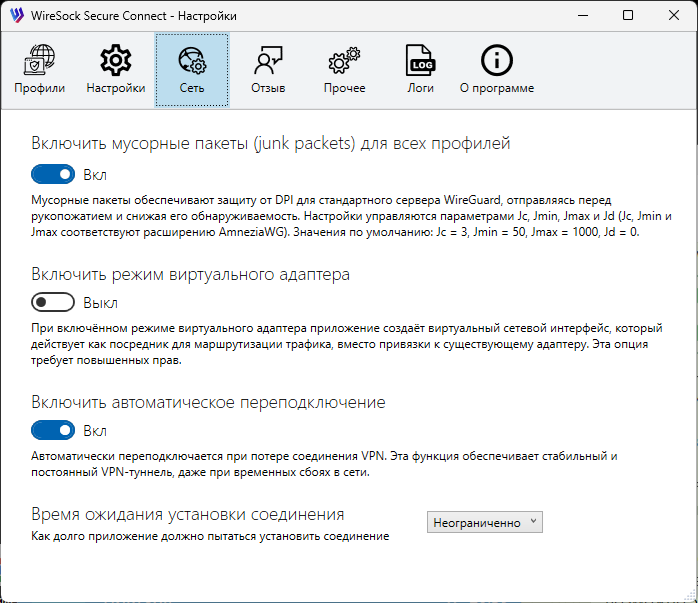Minimize the WireSock settings window
The height and width of the screenshot is (603, 698).
pos(583,15)
